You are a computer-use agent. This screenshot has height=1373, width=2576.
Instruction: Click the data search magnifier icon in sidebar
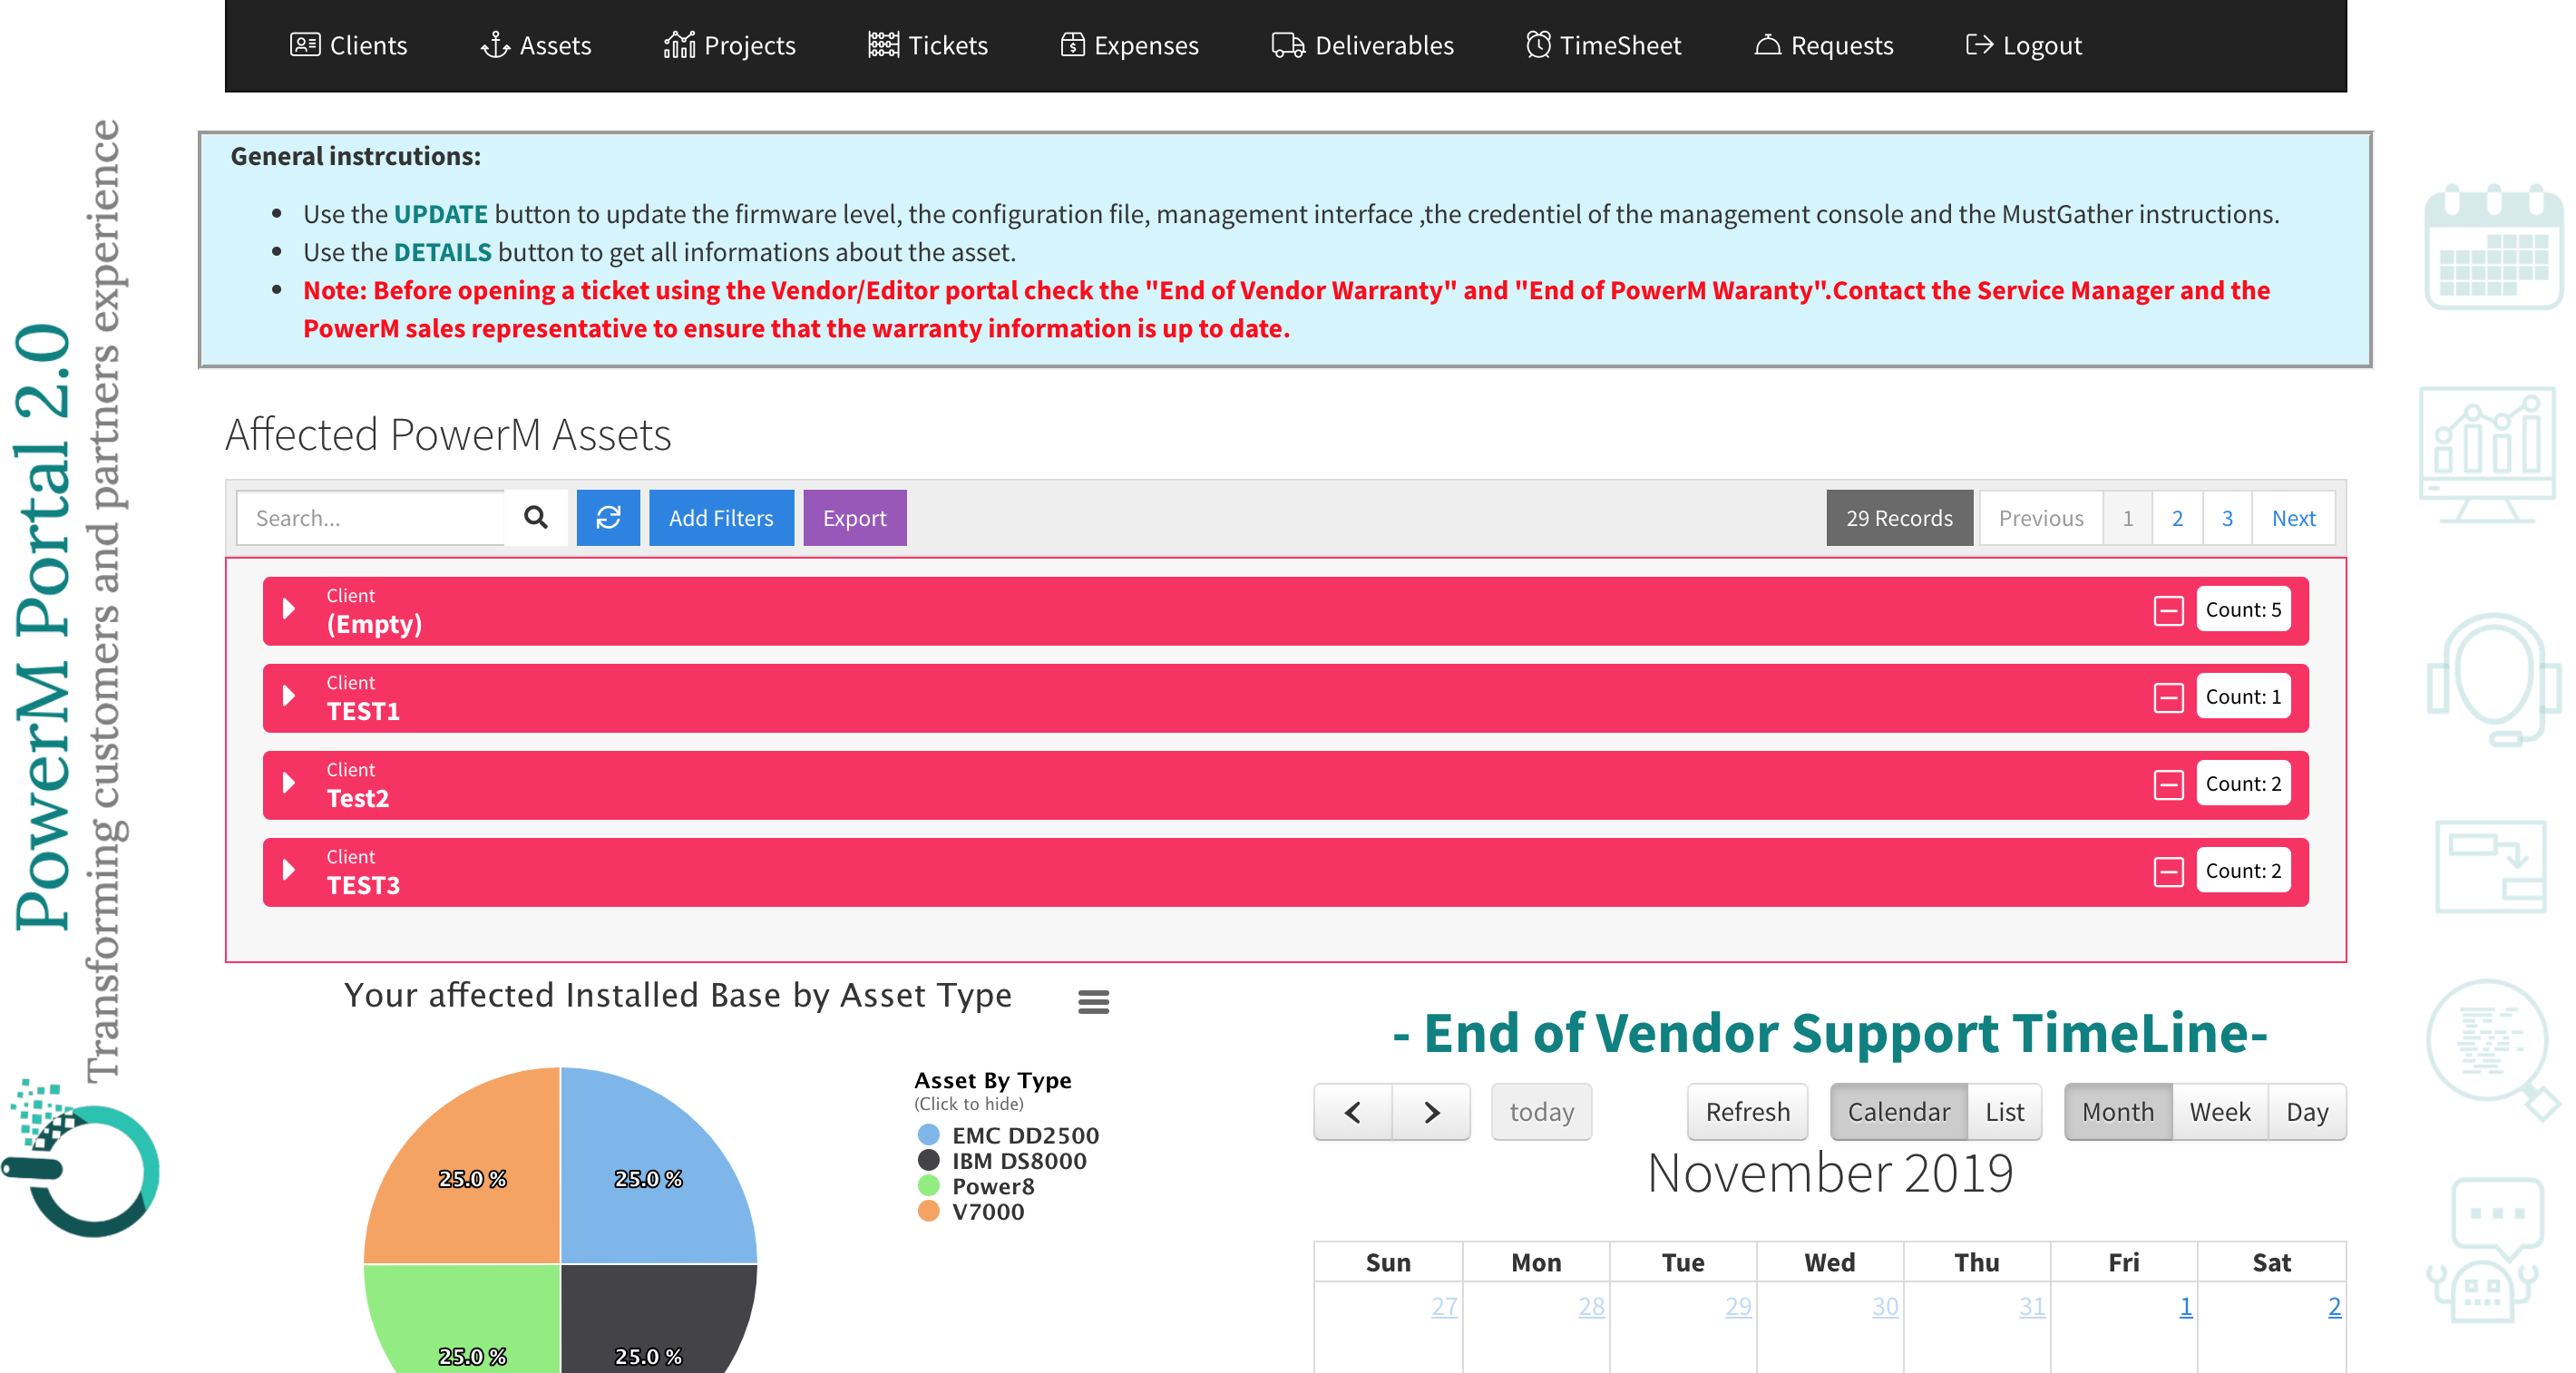click(2493, 1050)
